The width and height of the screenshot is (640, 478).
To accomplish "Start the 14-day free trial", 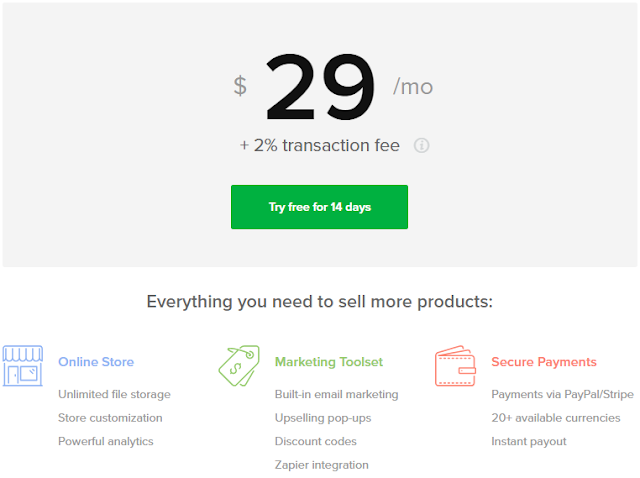I will tap(319, 207).
